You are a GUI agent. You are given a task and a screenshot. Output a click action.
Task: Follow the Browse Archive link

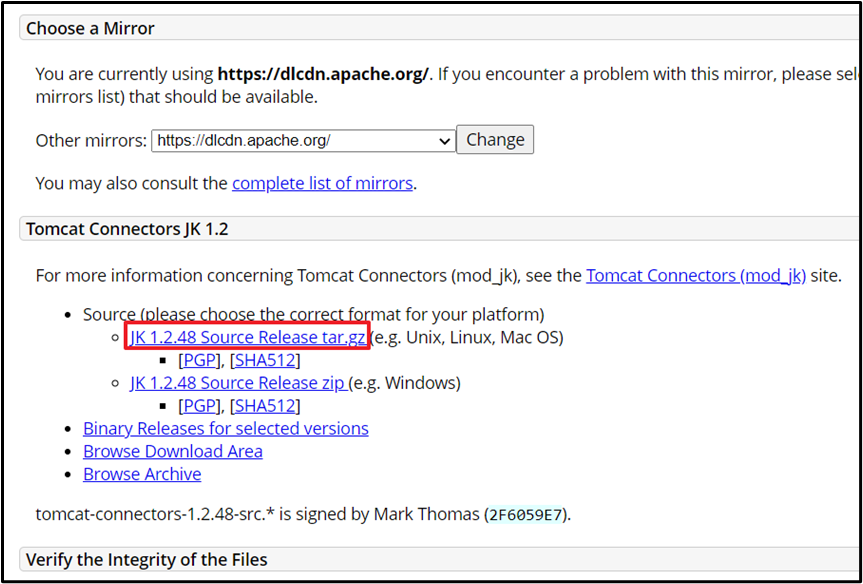coord(142,474)
